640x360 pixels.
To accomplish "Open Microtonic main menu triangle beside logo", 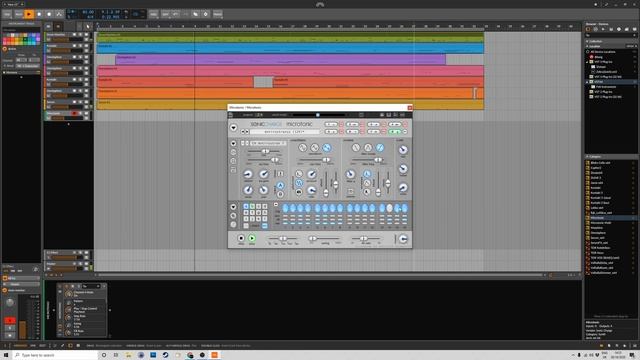I will 233,128.
